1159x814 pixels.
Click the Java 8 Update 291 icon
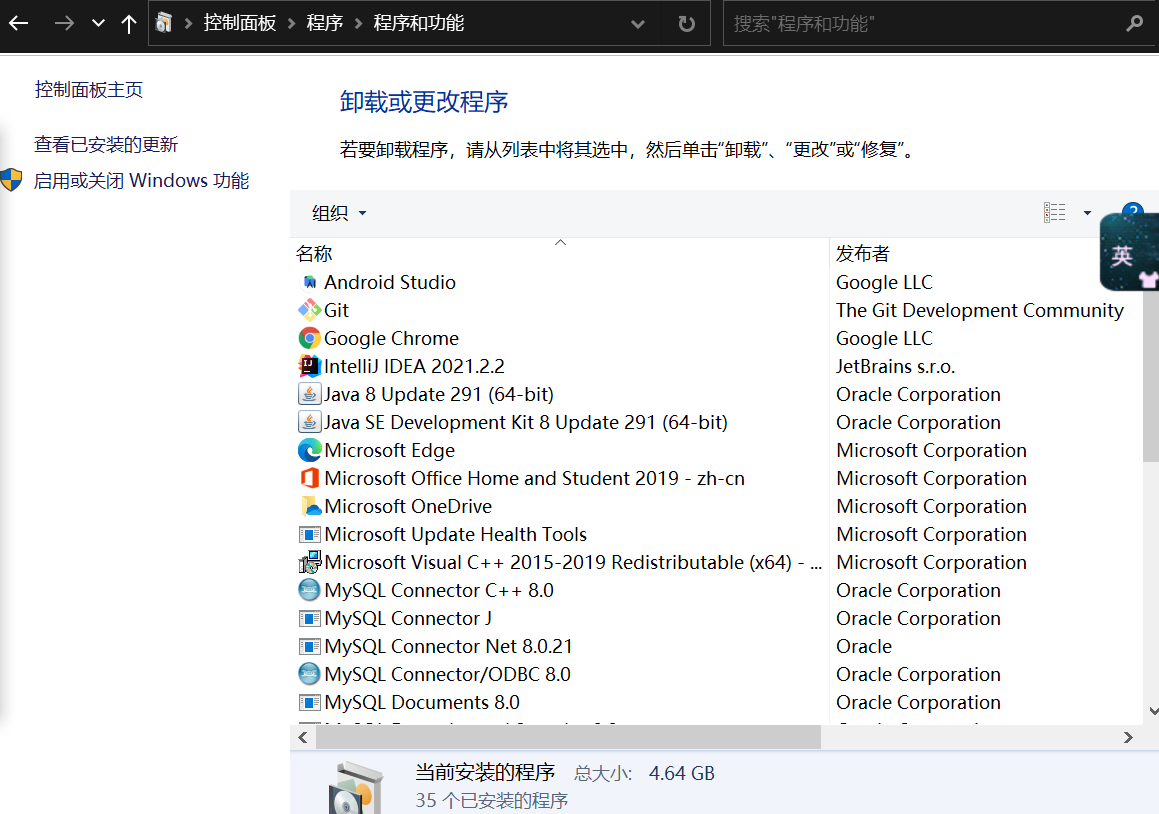(x=310, y=394)
